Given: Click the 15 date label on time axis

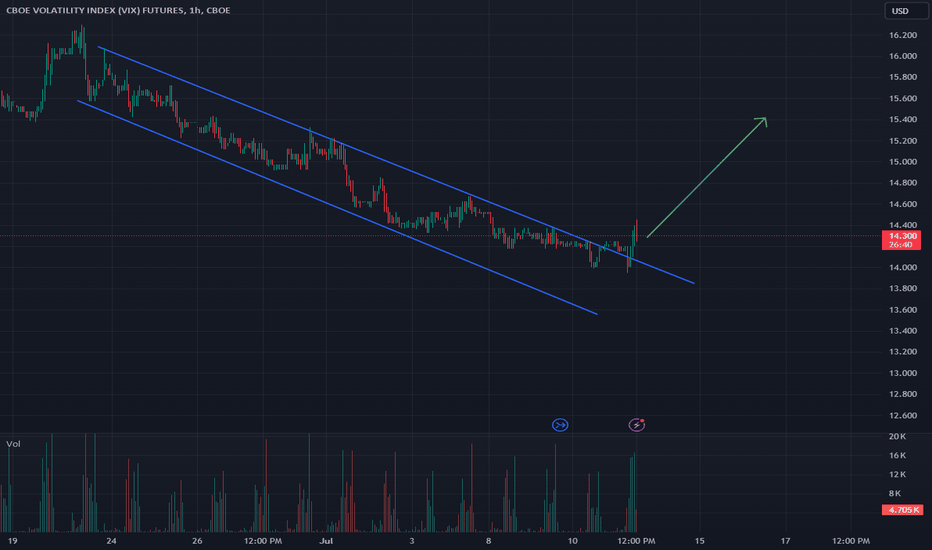Looking at the screenshot, I should pos(700,540).
